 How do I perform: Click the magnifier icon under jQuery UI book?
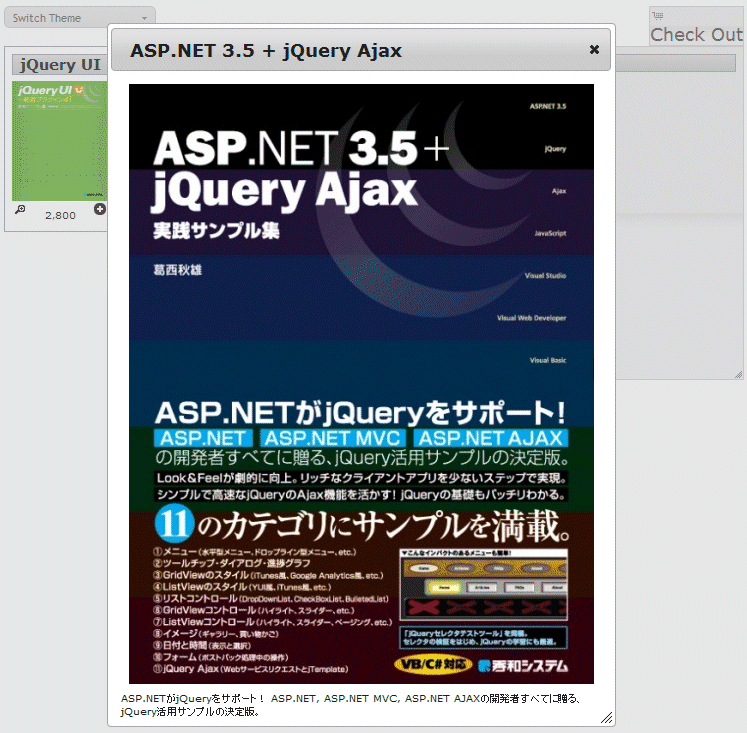20,209
